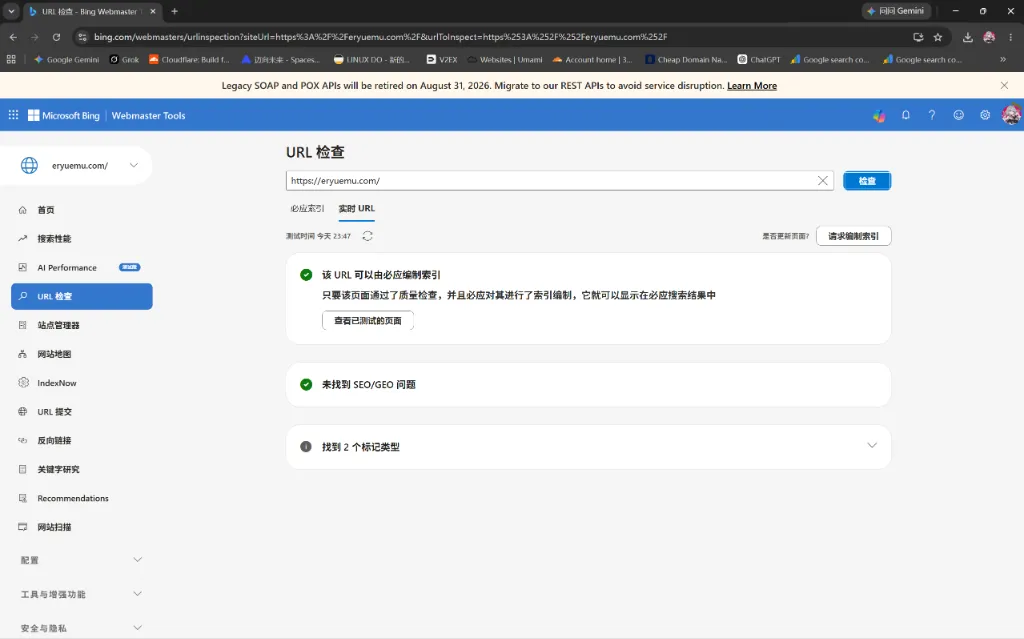Screen dimensions: 1024x639
Task: Open the account avatar in Webmaster header
Action: click(1012, 115)
